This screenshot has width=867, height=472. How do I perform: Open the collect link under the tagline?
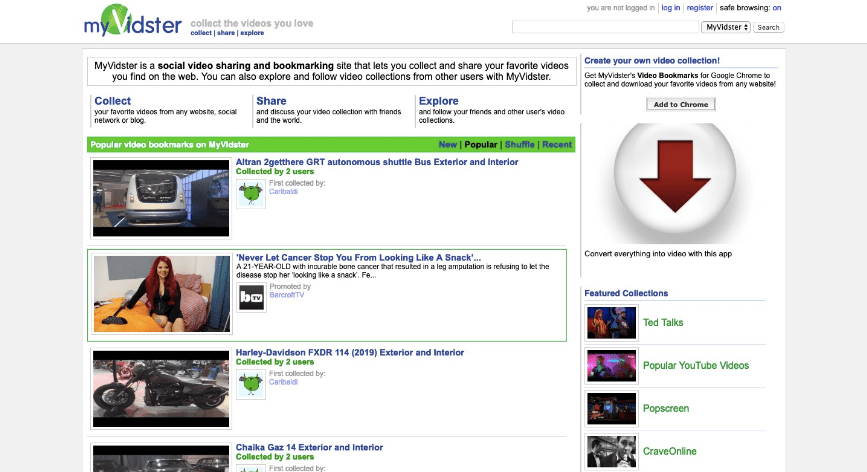pyautogui.click(x=201, y=33)
